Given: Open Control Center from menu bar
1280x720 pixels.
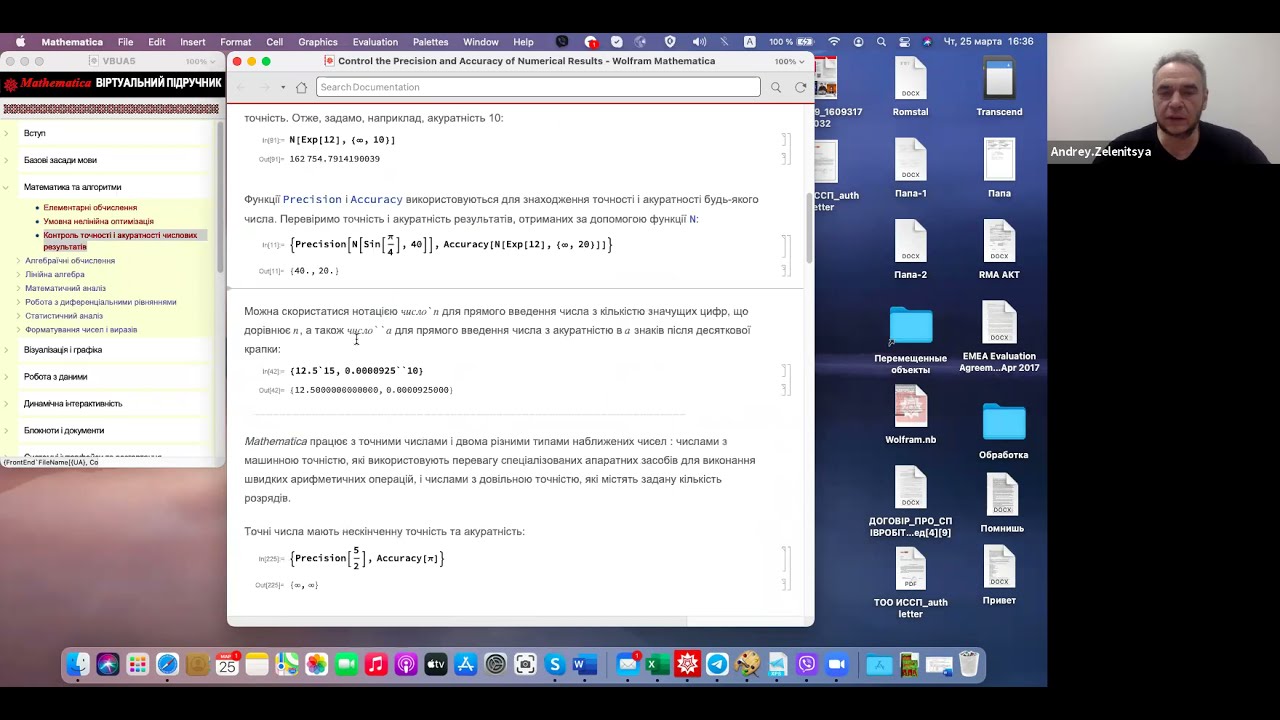Looking at the screenshot, I should coord(904,42).
